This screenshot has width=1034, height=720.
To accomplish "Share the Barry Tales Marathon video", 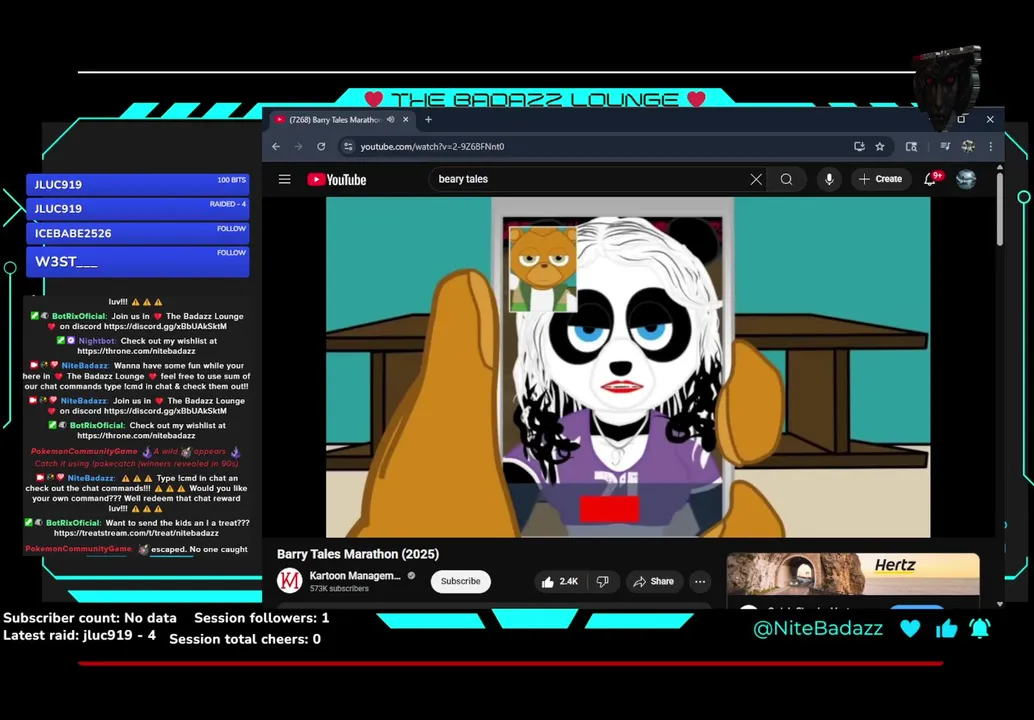I will (654, 582).
